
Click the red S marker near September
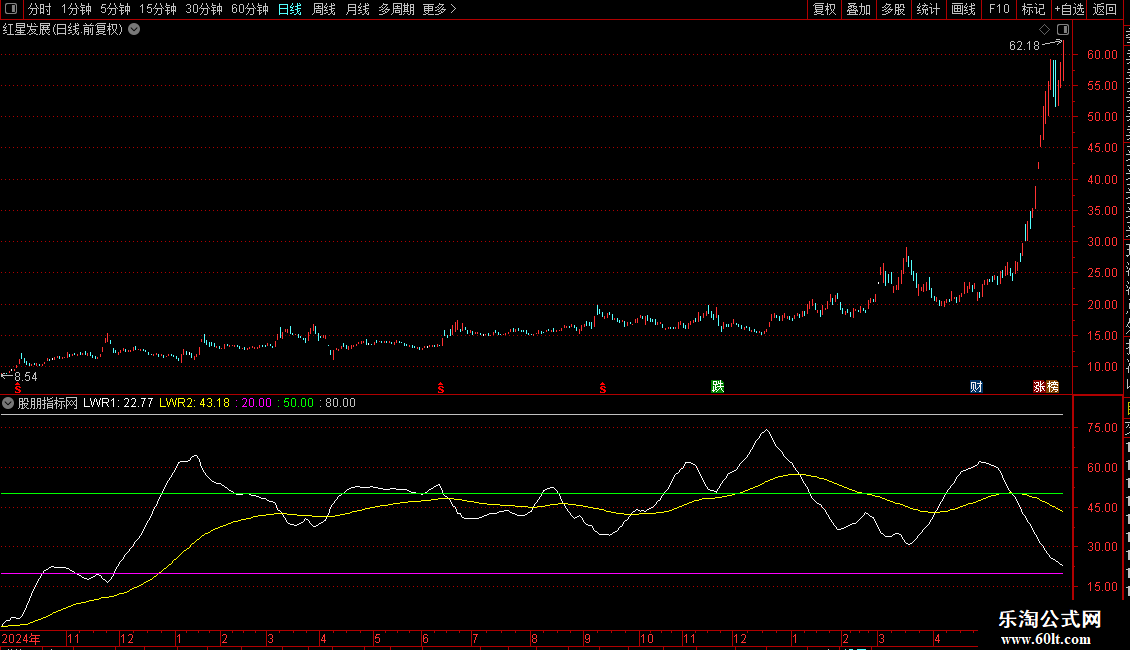click(602, 388)
